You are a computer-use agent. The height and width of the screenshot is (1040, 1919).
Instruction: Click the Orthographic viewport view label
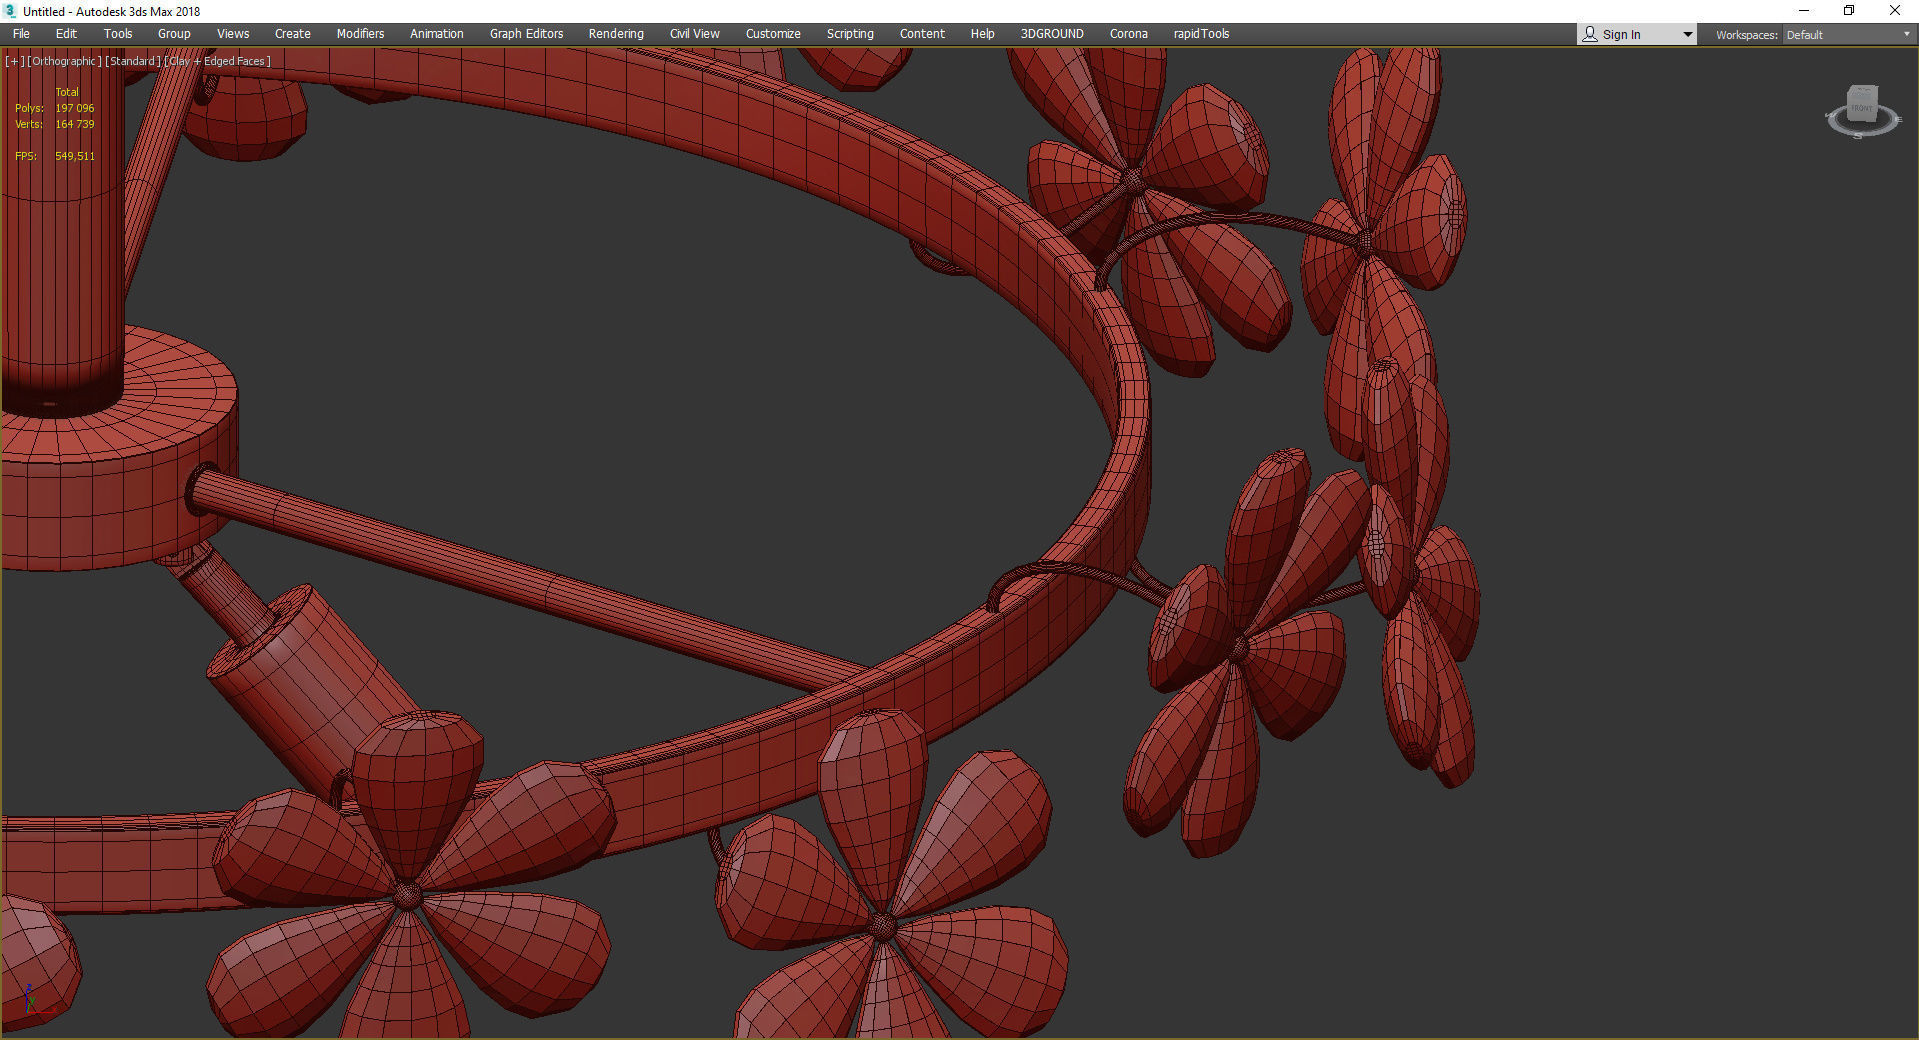[65, 61]
